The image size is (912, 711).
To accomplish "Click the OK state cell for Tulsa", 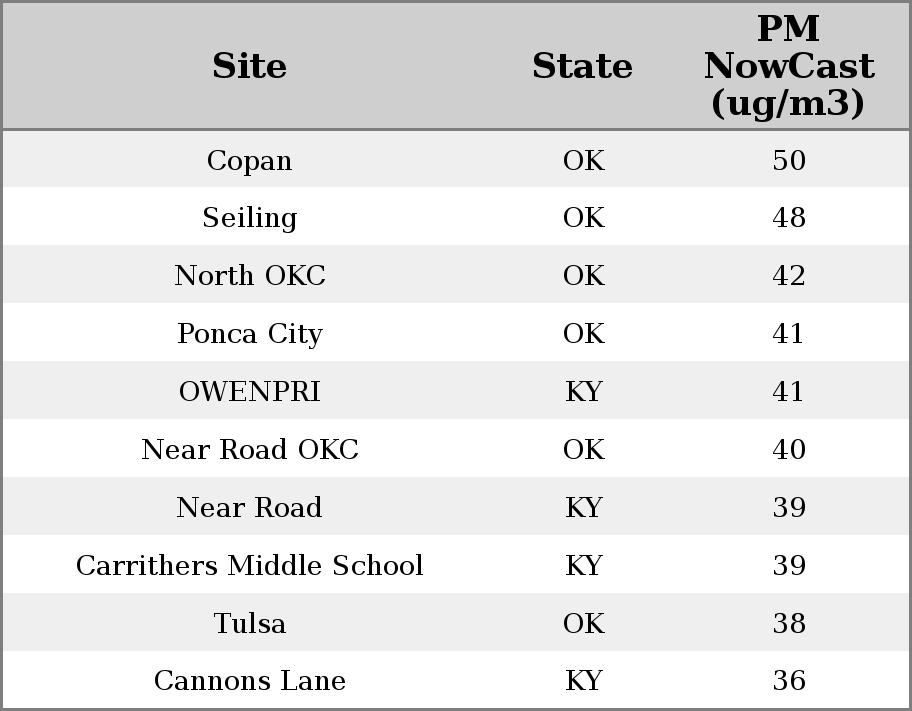I will click(x=583, y=624).
